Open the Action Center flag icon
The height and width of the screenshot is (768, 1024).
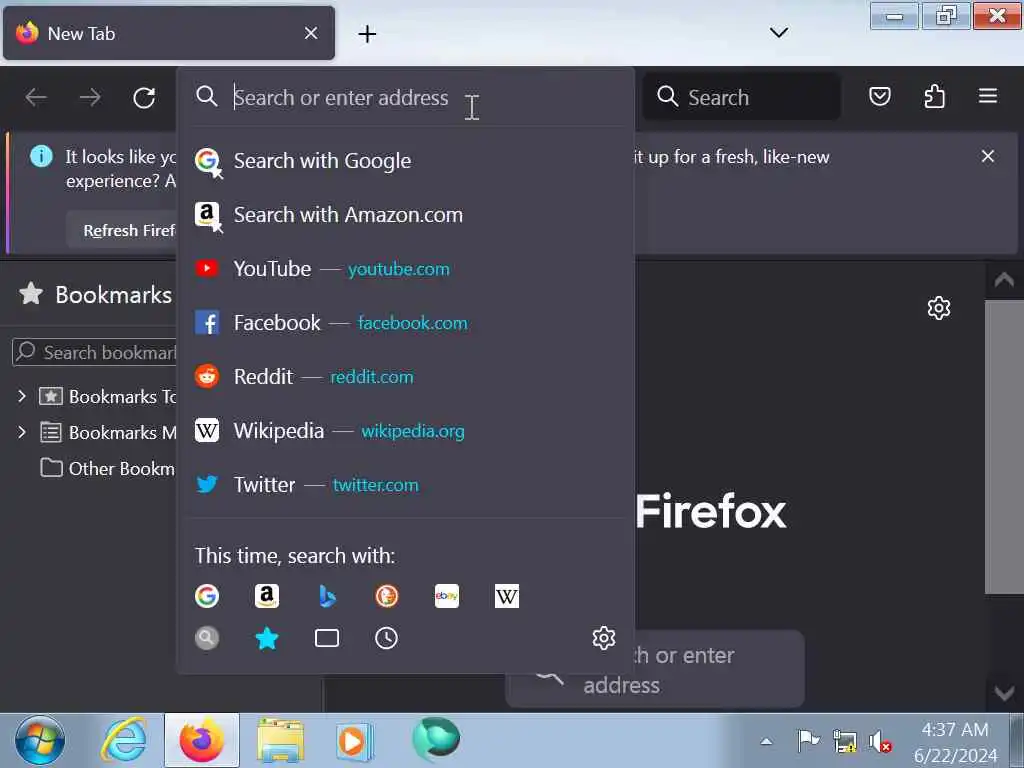(x=808, y=741)
